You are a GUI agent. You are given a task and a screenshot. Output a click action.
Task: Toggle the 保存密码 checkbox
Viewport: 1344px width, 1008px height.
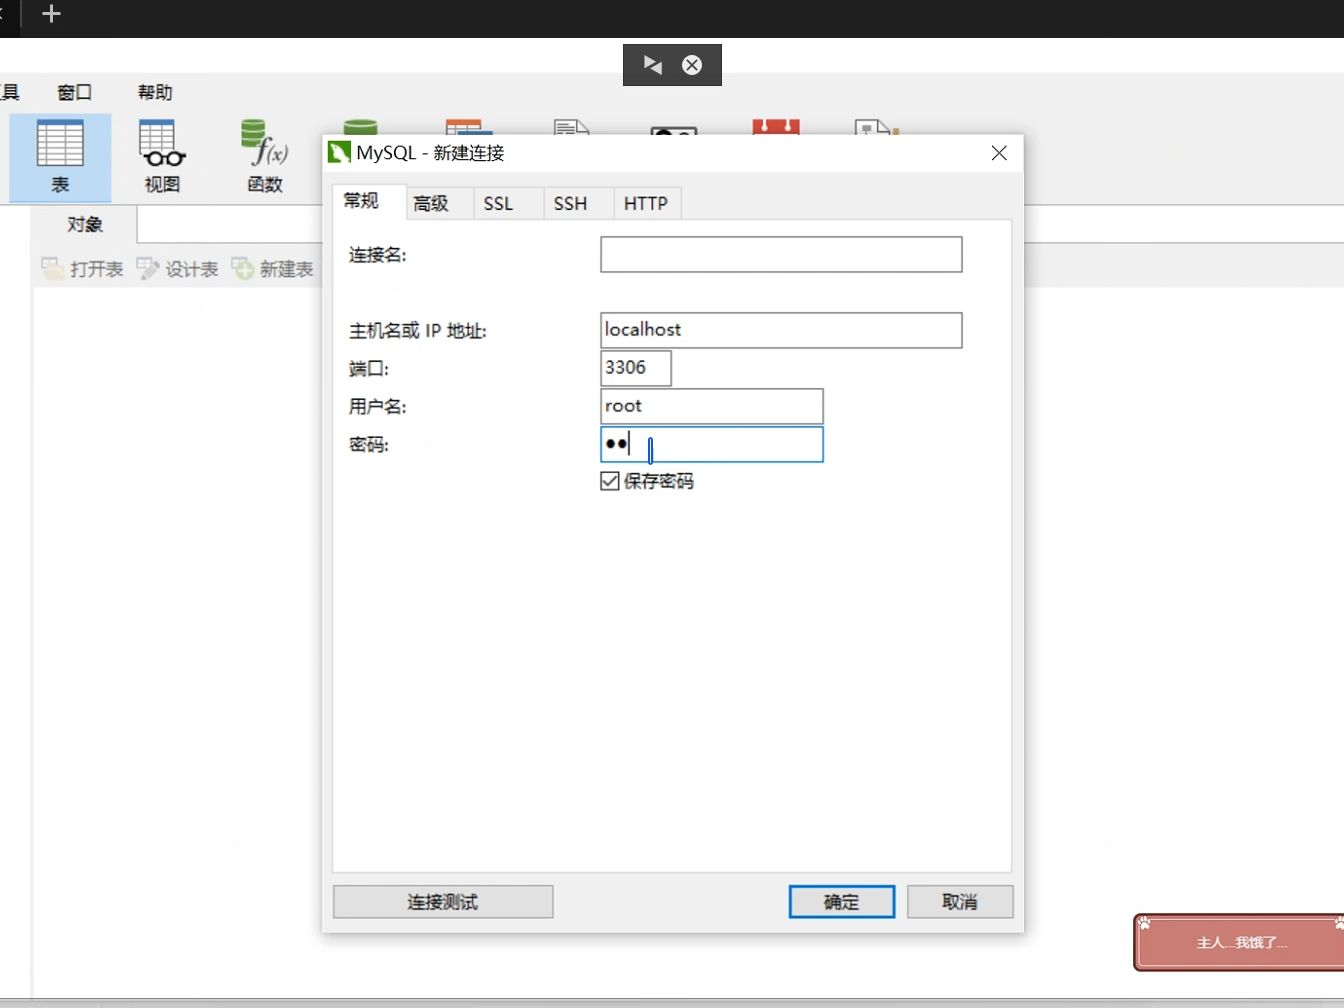pyautogui.click(x=610, y=481)
